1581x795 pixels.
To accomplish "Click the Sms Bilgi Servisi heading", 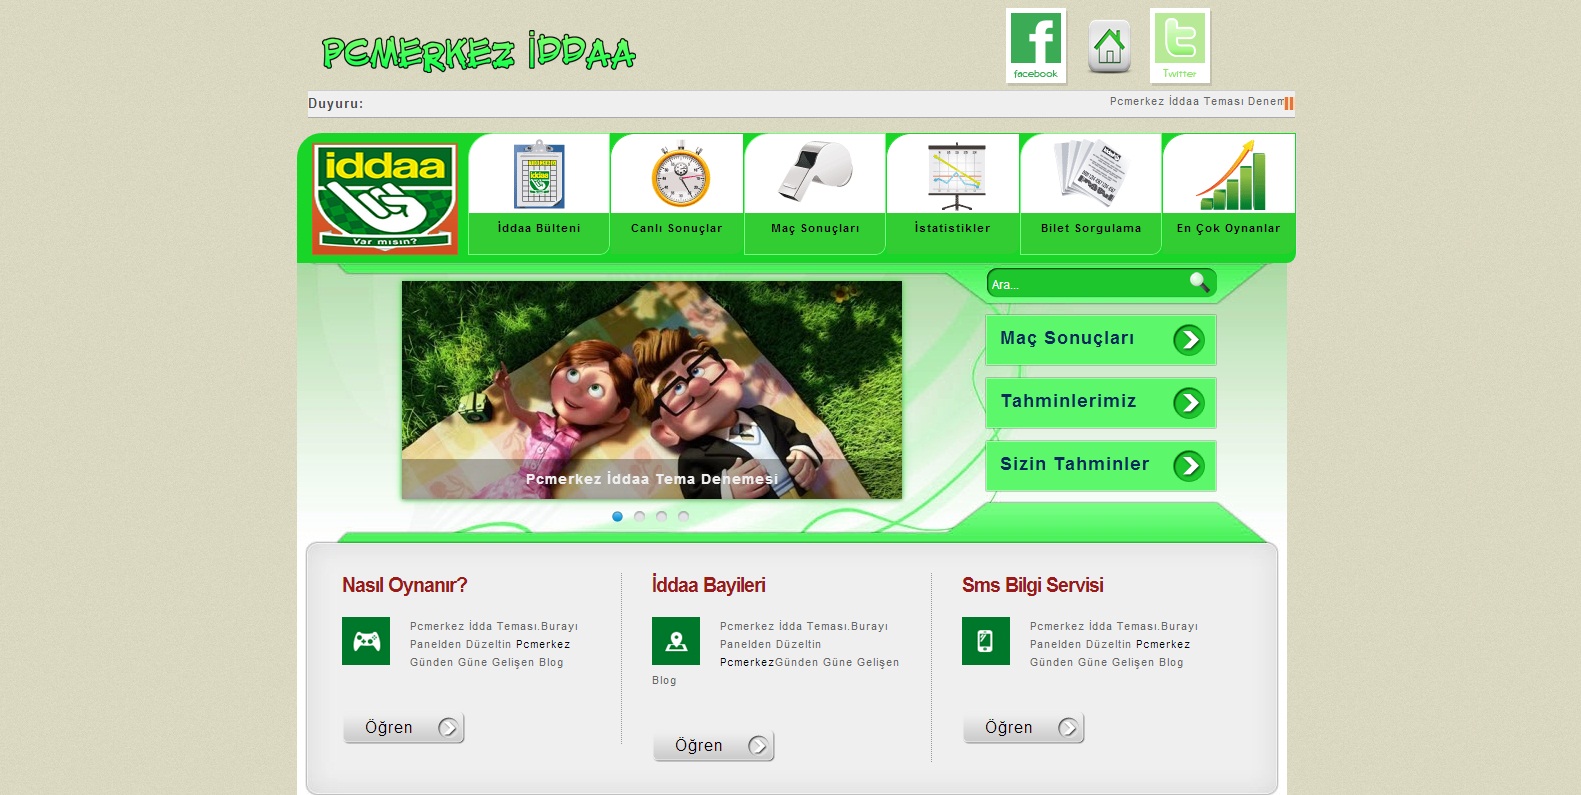I will (1033, 585).
